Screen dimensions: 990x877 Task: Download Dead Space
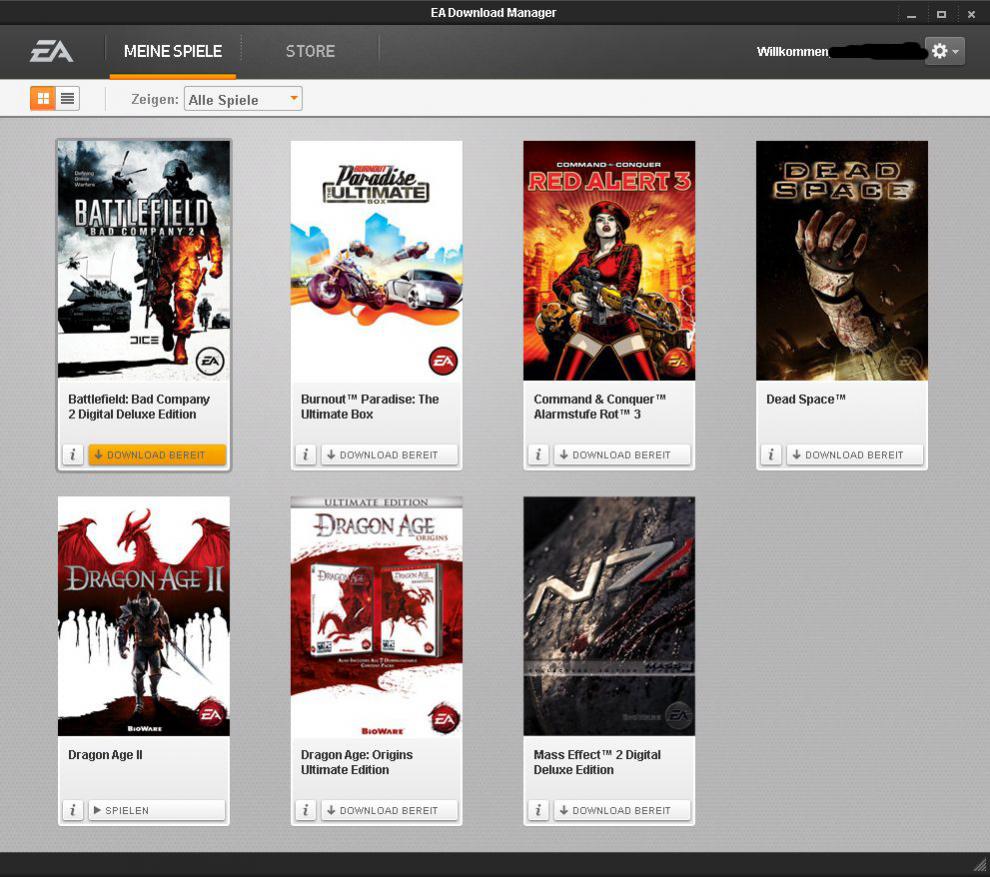click(855, 455)
